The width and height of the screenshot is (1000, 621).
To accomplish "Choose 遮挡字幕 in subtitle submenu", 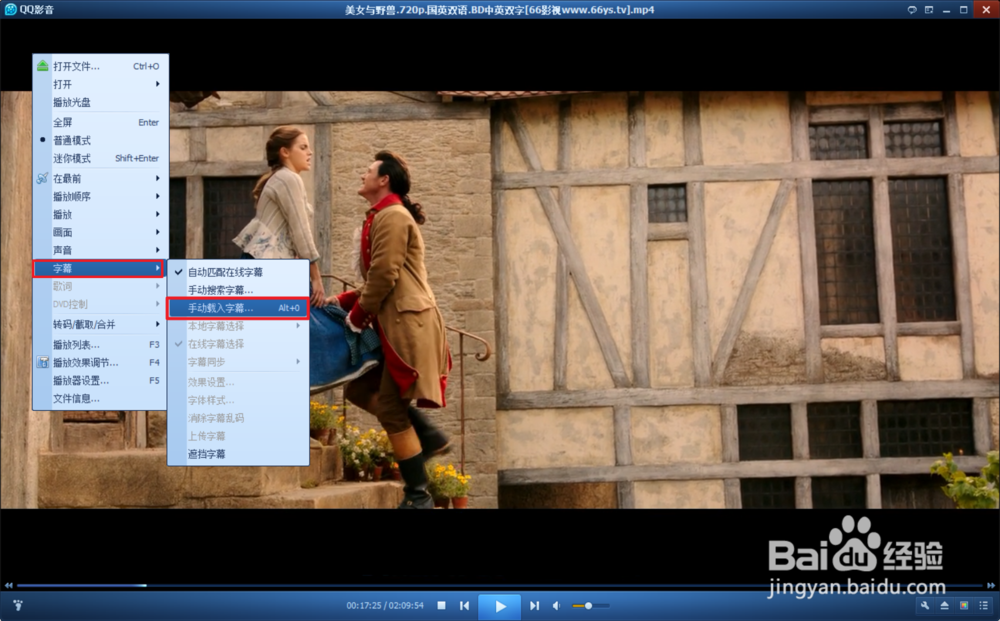I will pos(239,454).
